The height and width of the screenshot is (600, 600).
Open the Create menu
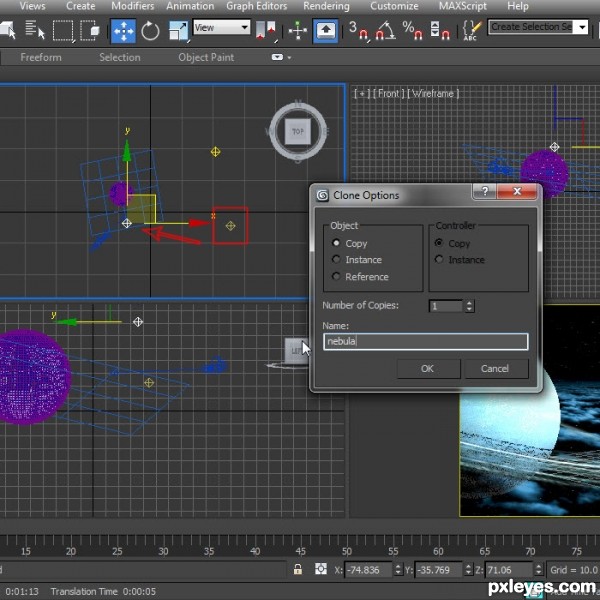(x=80, y=6)
